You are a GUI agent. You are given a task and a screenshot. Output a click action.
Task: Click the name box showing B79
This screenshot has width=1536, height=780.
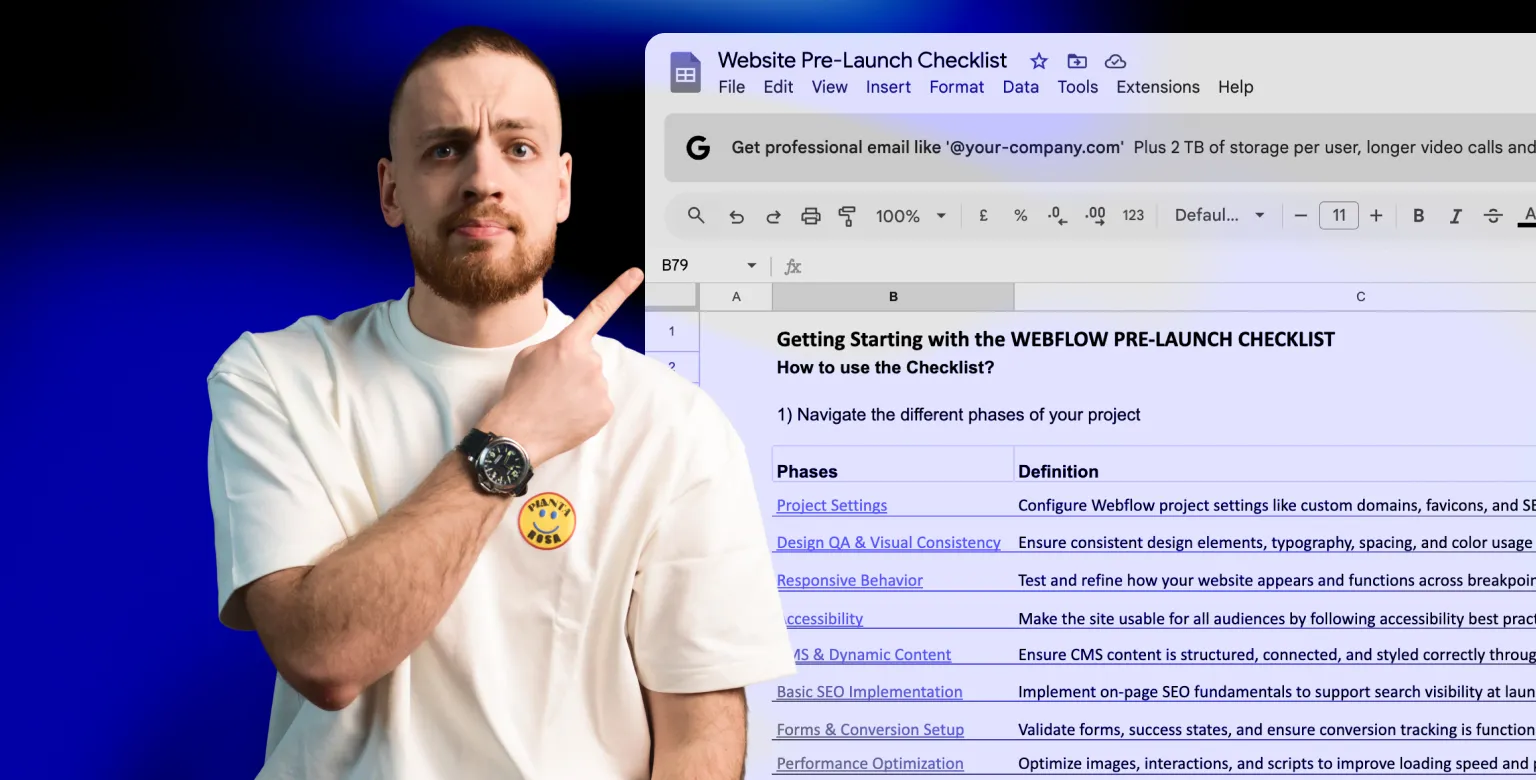pyautogui.click(x=709, y=265)
